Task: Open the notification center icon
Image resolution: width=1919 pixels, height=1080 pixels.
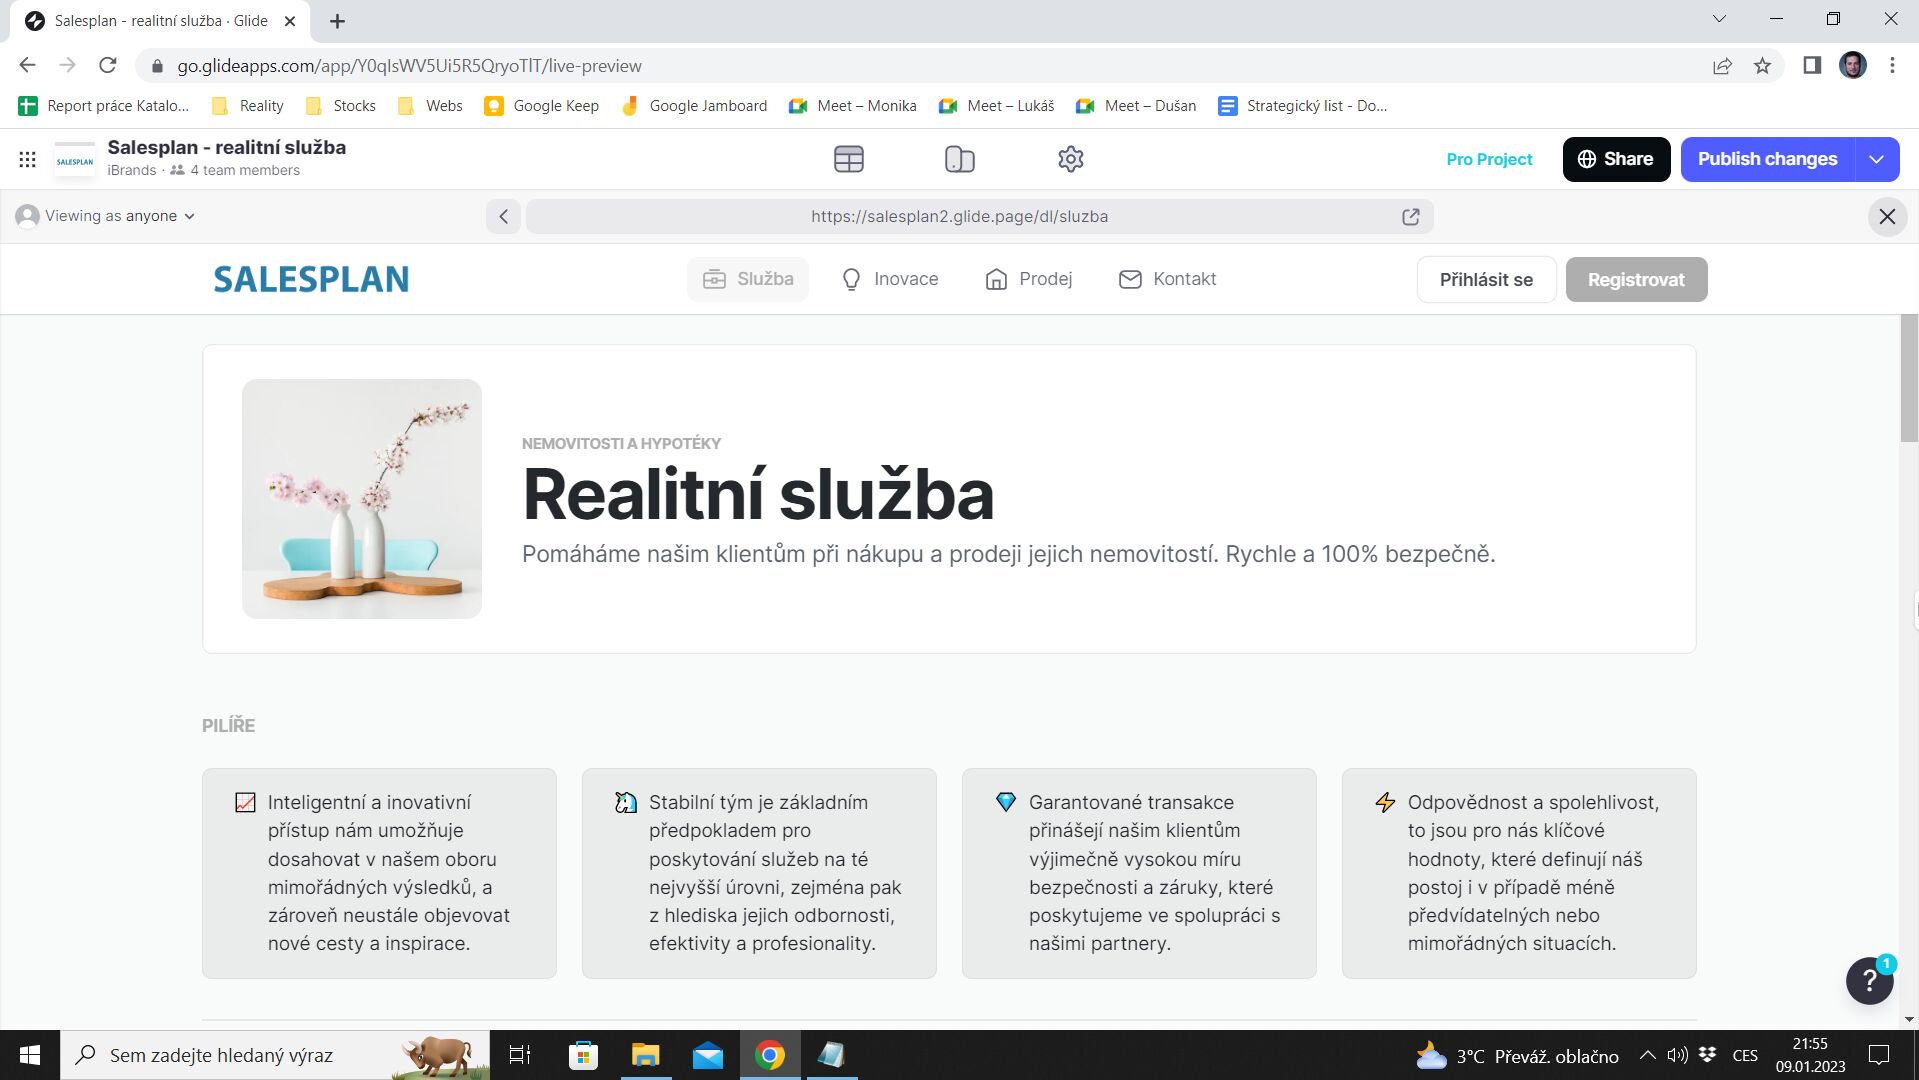Action: click(x=1880, y=1055)
